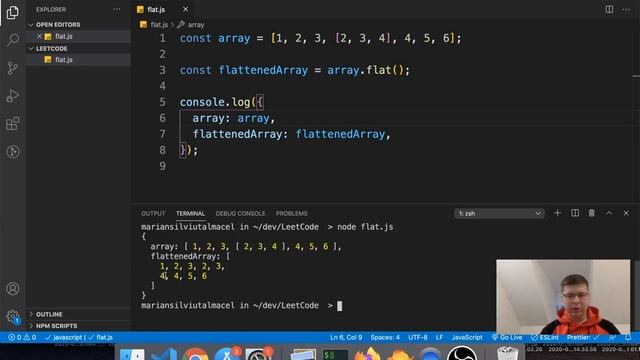Switch to the Debug Console tab
The width and height of the screenshot is (640, 360).
click(240, 213)
